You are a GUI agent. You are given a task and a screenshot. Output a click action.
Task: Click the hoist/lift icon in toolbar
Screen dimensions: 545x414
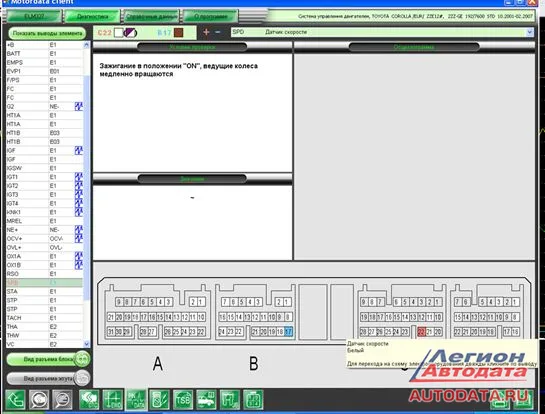tap(230, 400)
